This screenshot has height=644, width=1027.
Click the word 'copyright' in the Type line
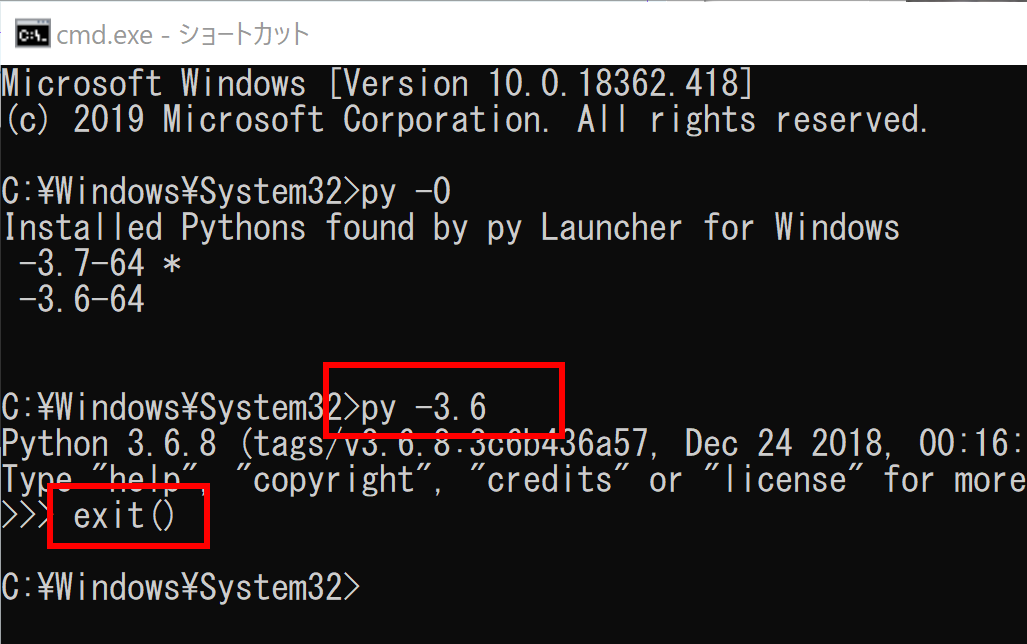pyautogui.click(x=333, y=480)
